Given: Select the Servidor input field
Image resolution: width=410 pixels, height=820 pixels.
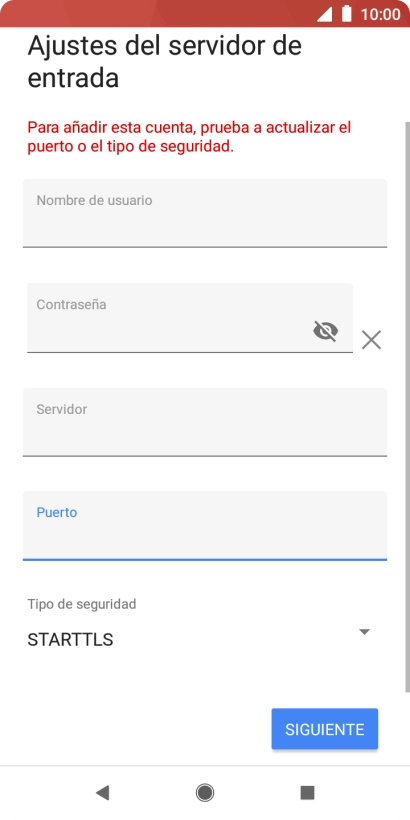Looking at the screenshot, I should point(205,422).
